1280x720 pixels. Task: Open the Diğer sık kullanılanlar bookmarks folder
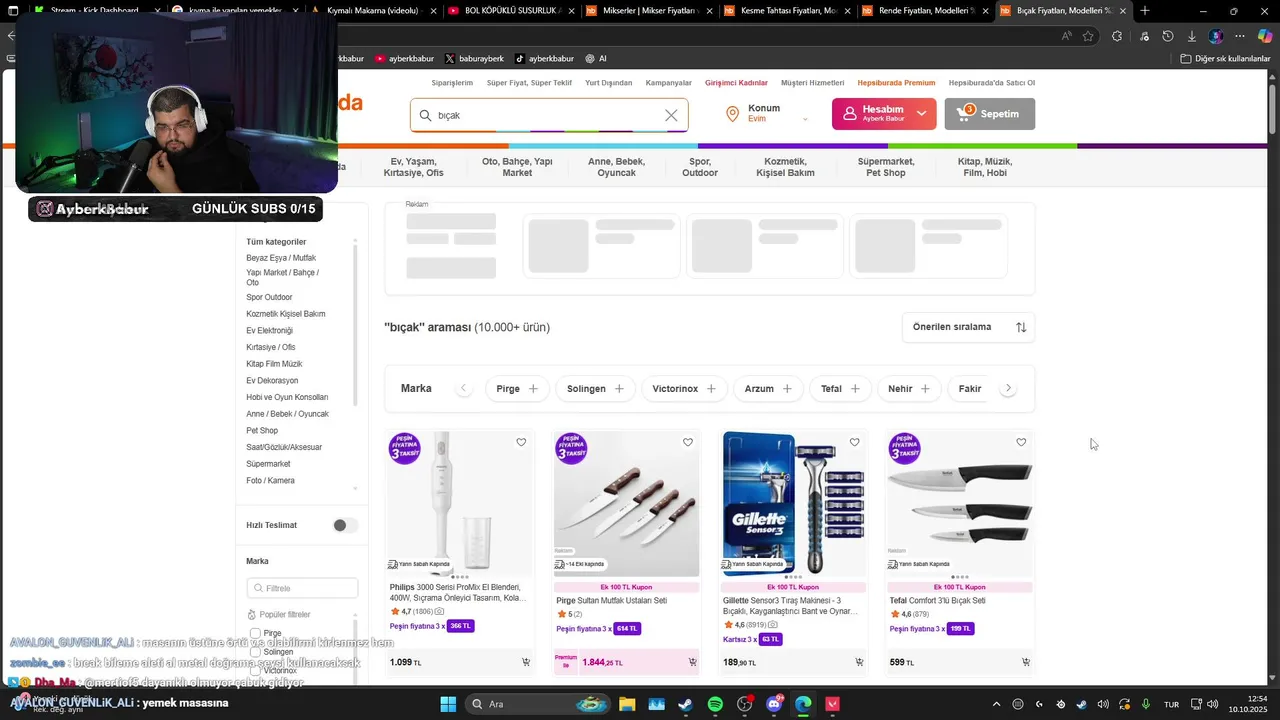coord(1225,58)
